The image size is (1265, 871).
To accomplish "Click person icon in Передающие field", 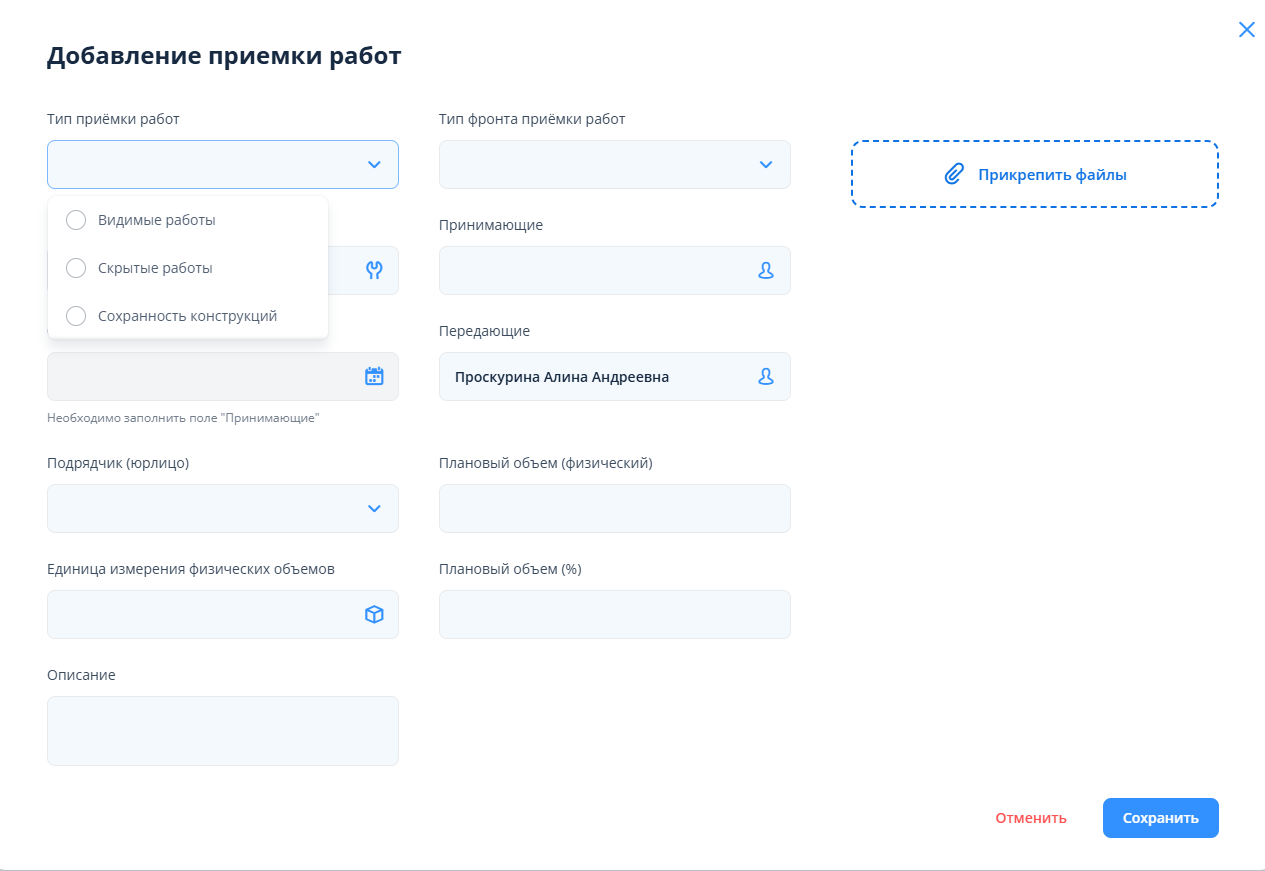I will point(766,376).
